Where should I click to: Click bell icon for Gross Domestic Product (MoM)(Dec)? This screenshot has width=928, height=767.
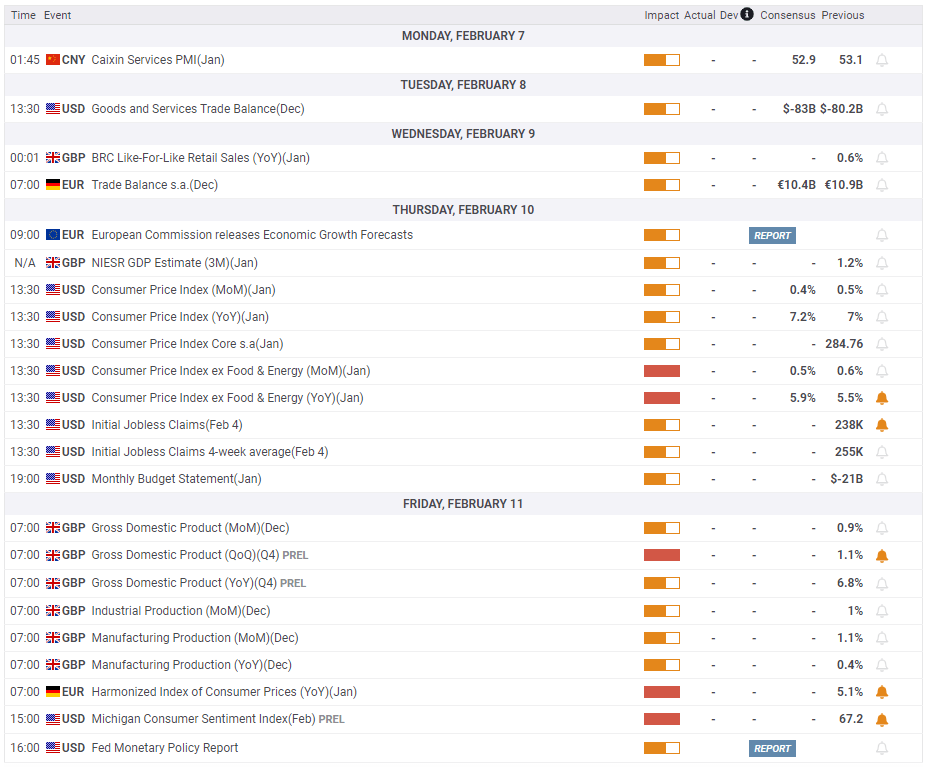point(882,528)
